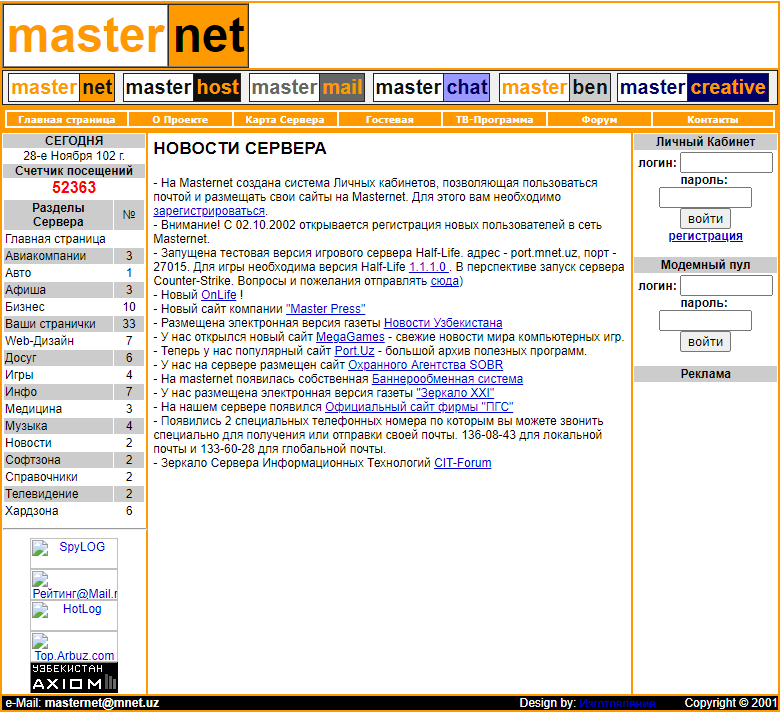The height and width of the screenshot is (716, 783).
Task: Go to Главная страница in orange menu
Action: point(66,120)
